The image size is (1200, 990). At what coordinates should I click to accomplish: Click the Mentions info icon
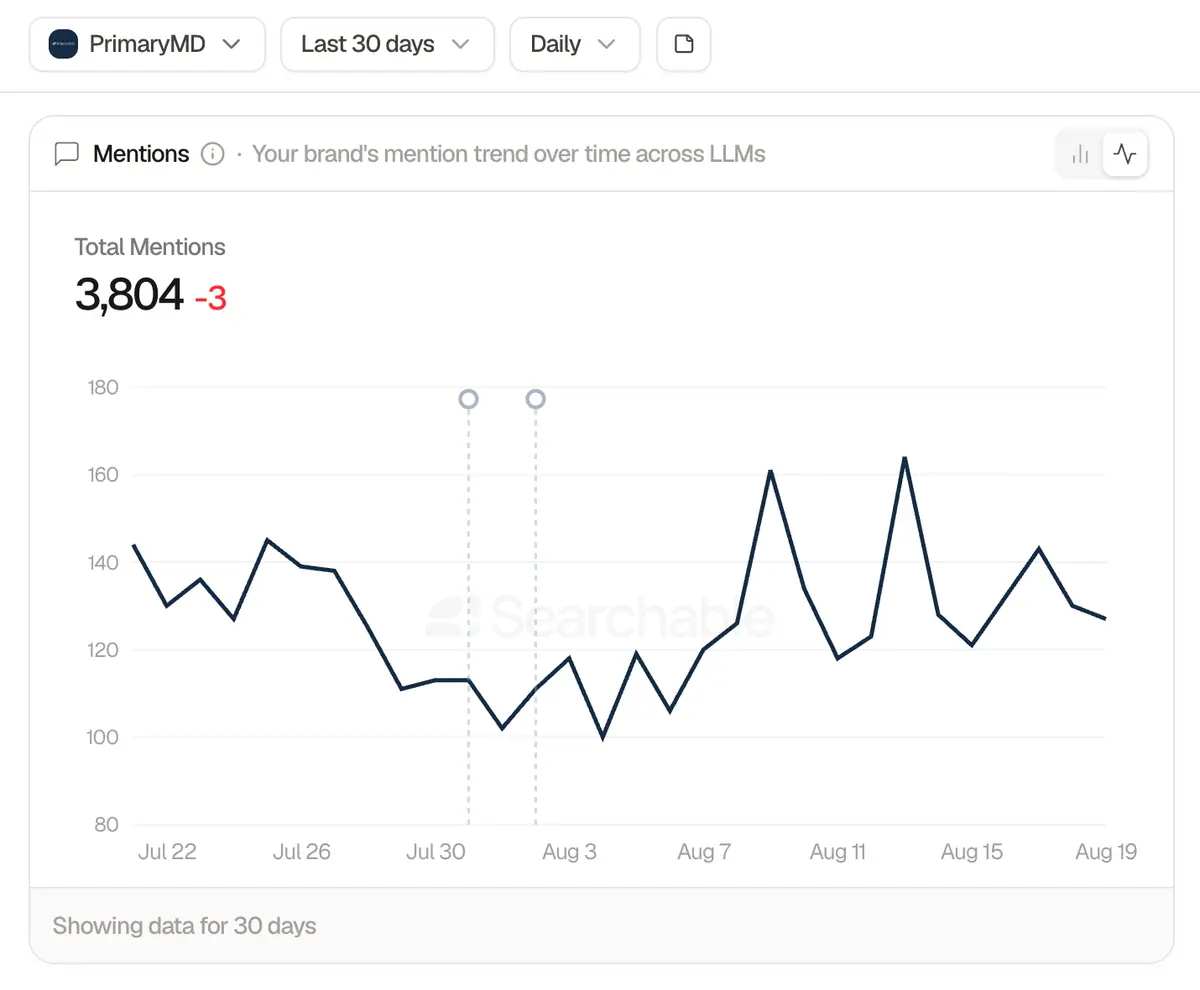212,154
